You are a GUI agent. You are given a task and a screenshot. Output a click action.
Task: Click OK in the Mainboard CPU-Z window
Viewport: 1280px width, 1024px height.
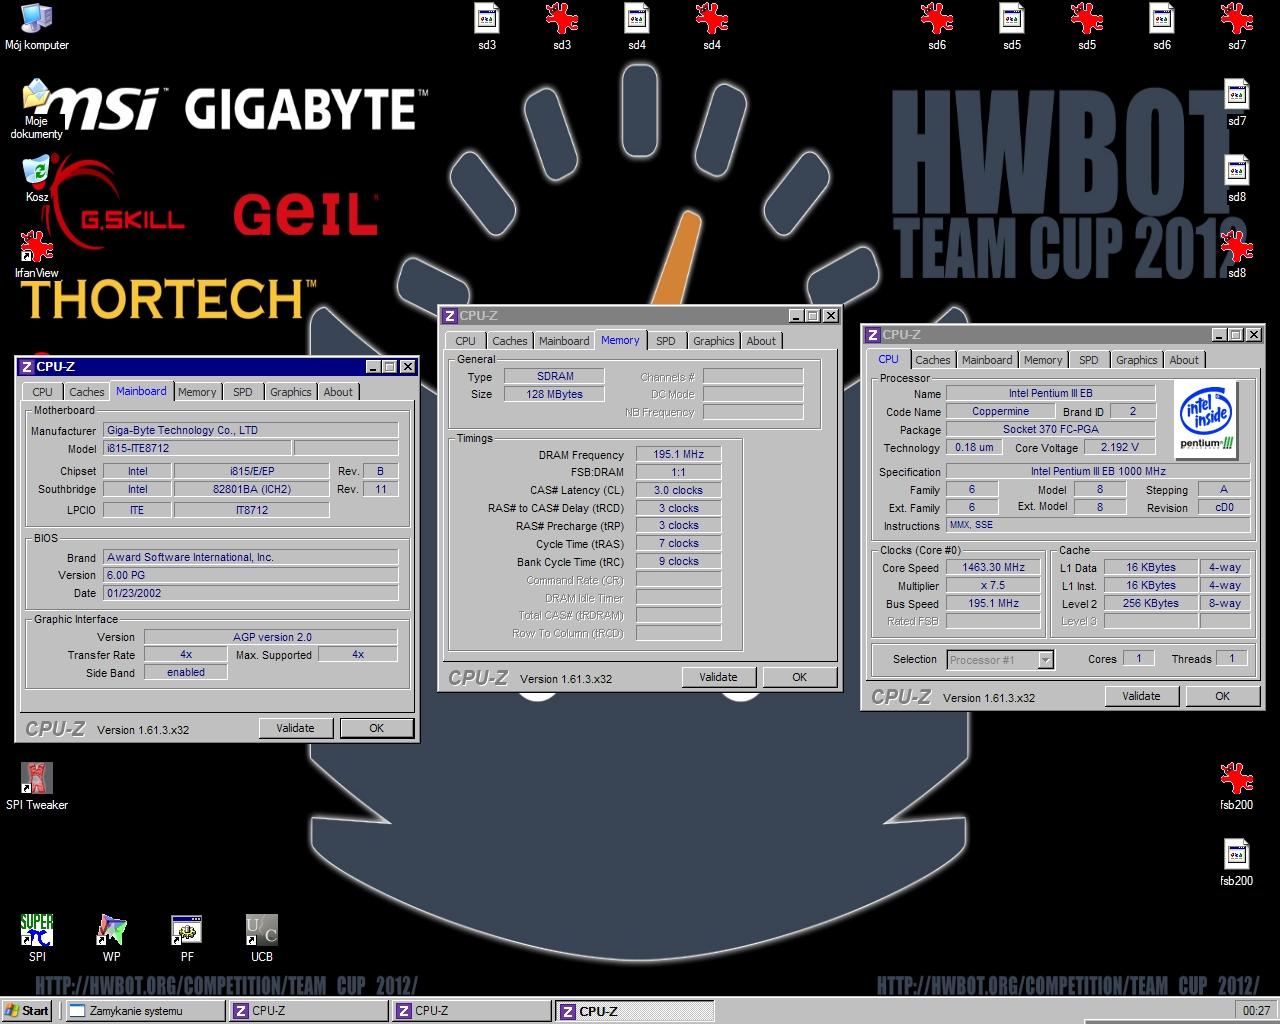376,728
